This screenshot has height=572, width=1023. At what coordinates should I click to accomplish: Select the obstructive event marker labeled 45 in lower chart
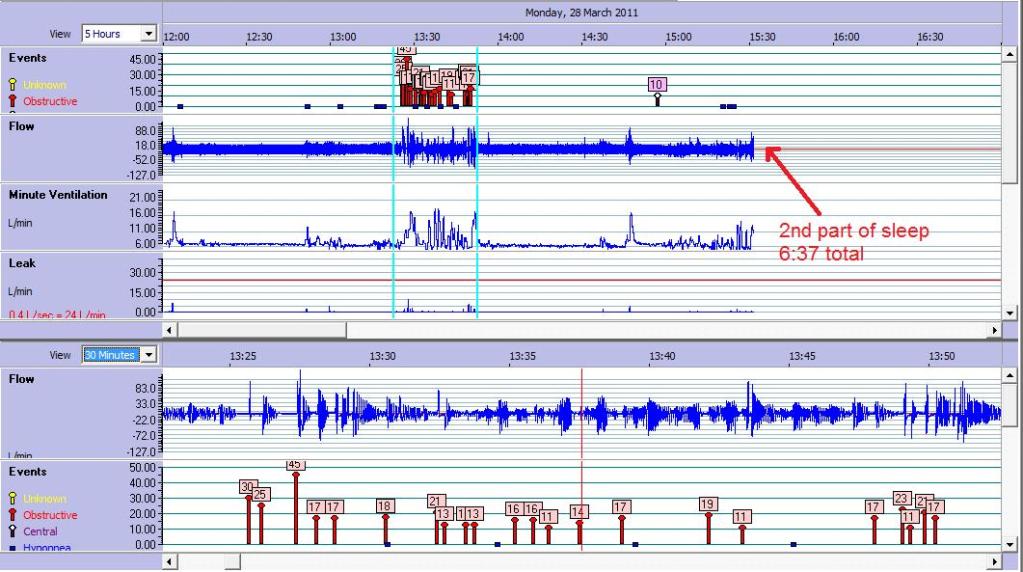tap(295, 465)
